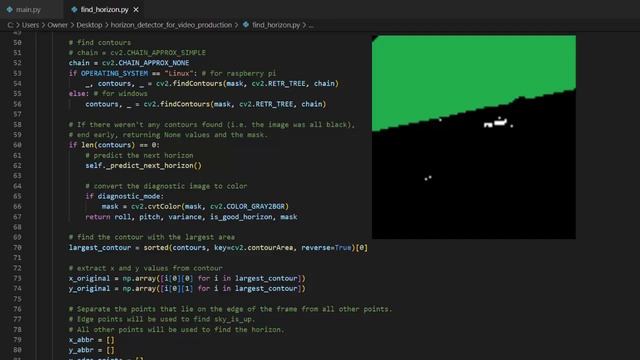
Task: Open the C: drive breadcrumb segment
Action: [10, 25]
